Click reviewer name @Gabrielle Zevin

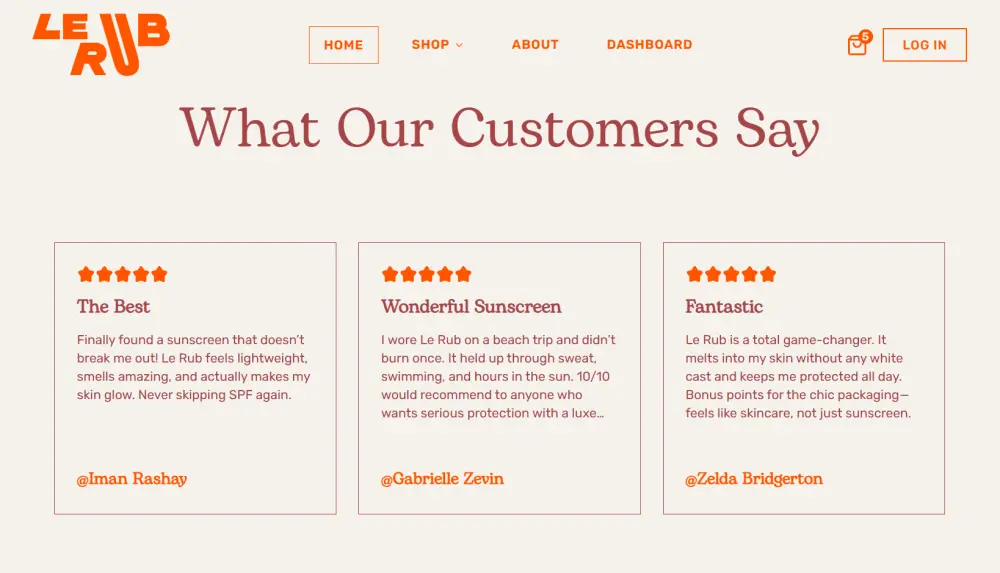442,479
